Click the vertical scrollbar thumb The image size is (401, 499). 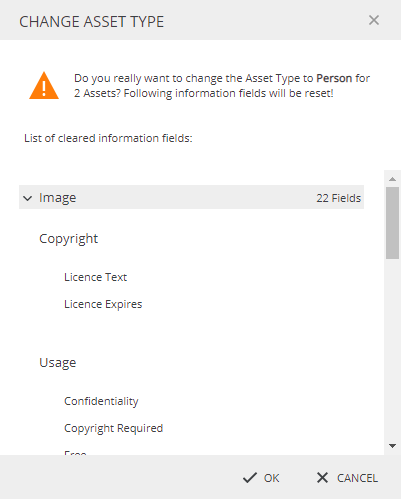(393, 223)
